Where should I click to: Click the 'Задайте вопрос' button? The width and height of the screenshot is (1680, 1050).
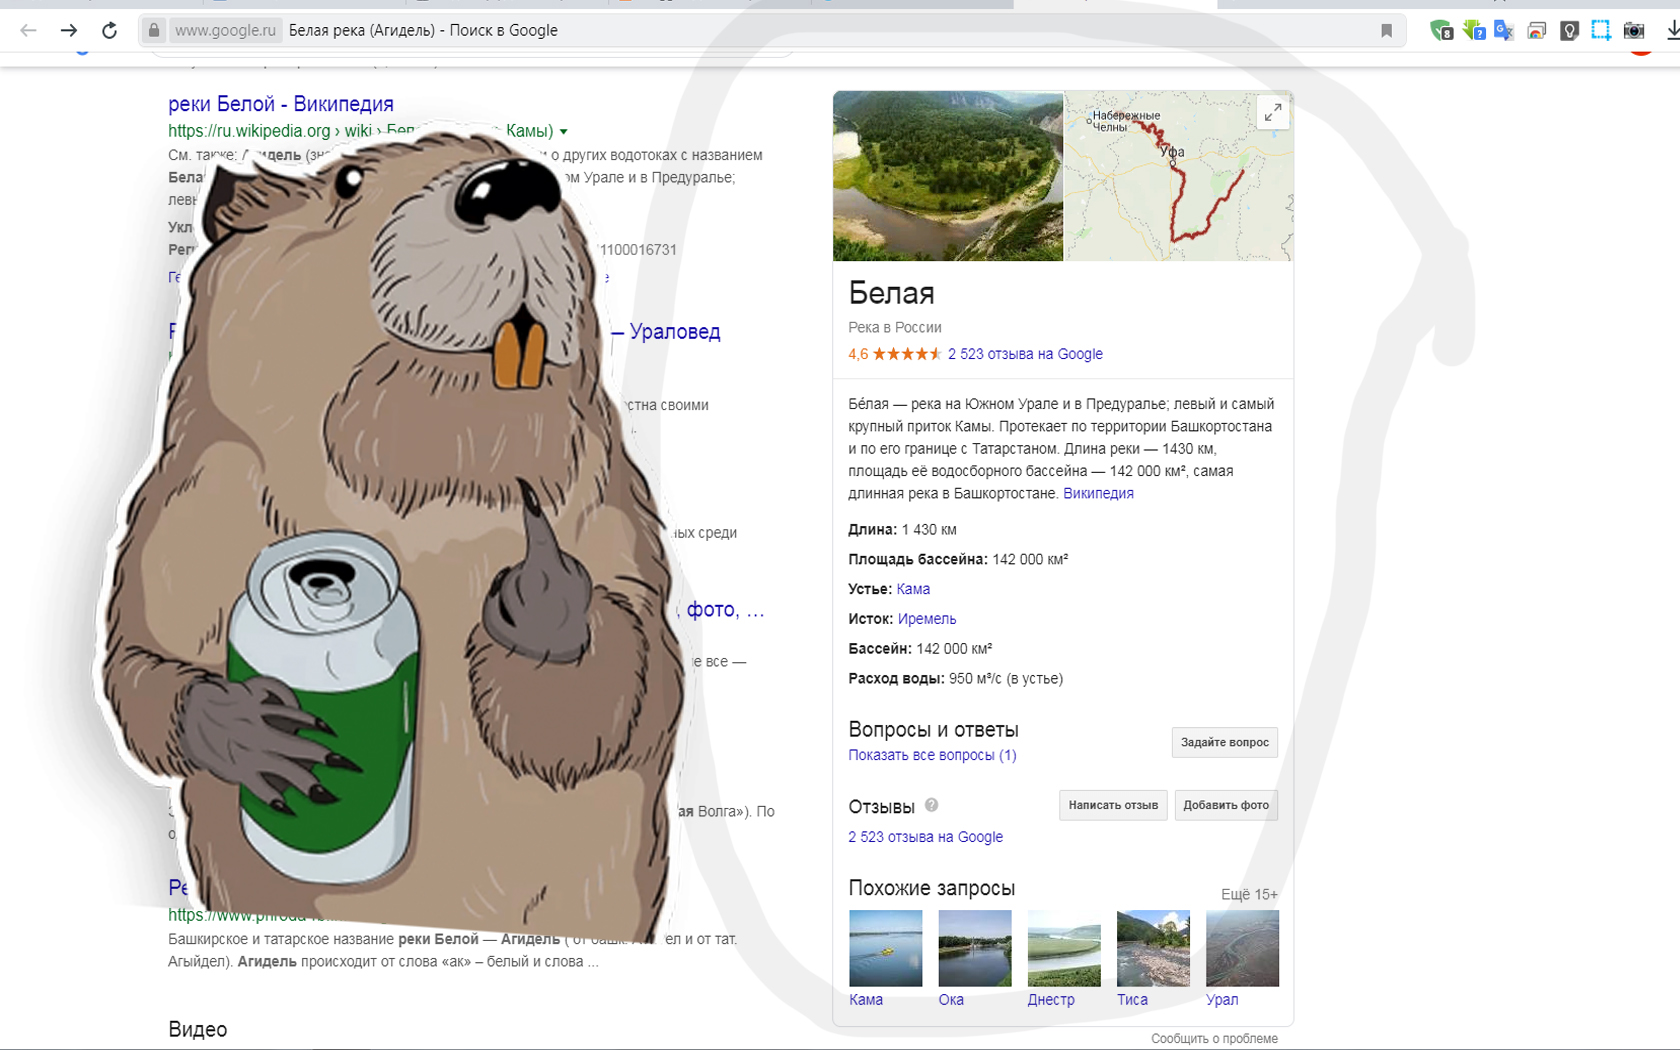click(1224, 742)
